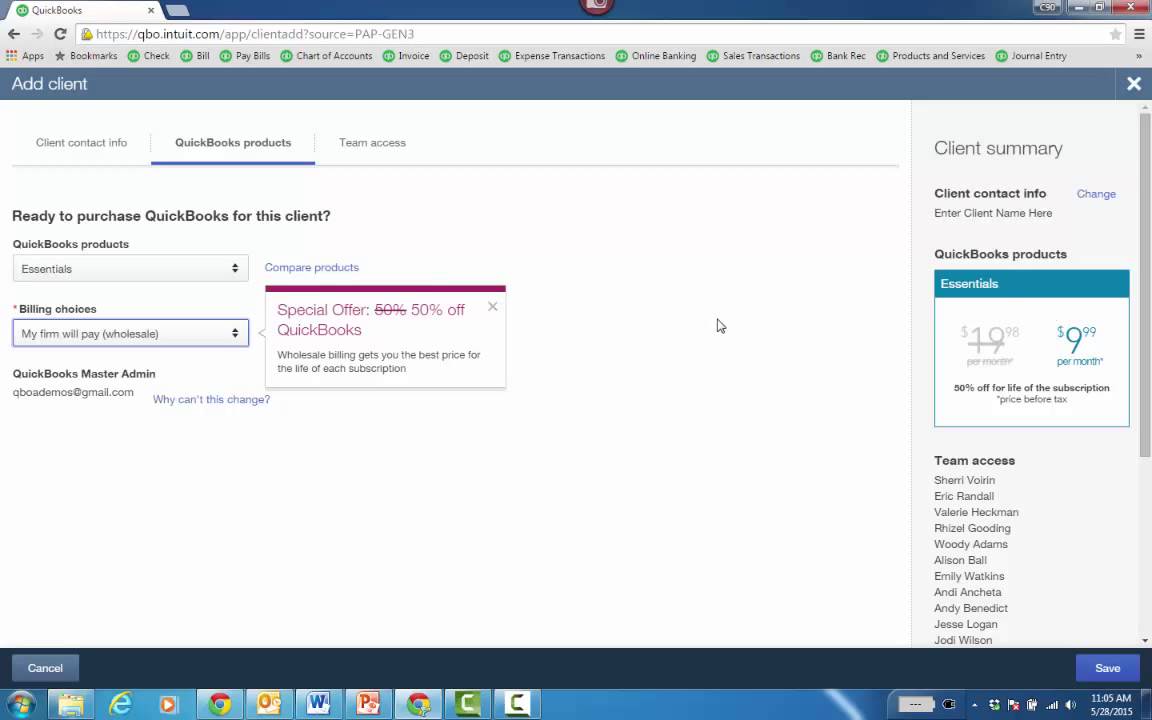Screen dimensions: 1152x720
Task: Click the qboademos@gmail.com admin email
Action: tap(73, 392)
